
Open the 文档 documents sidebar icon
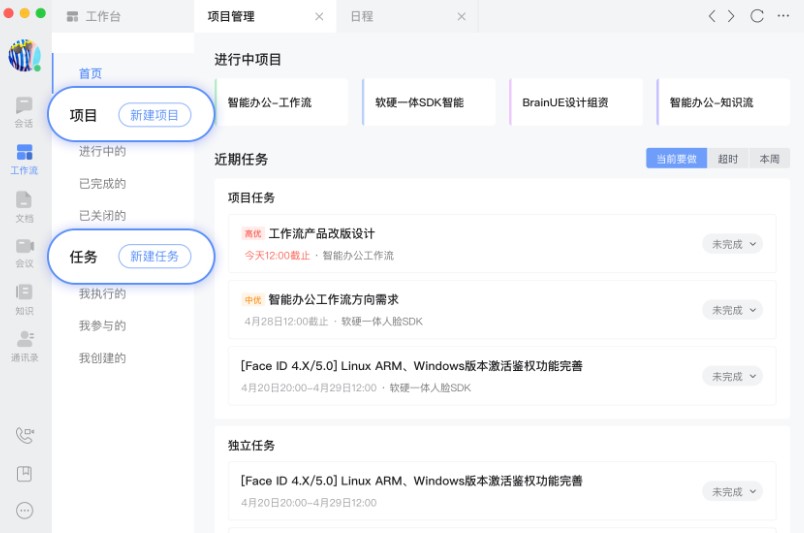click(x=24, y=204)
